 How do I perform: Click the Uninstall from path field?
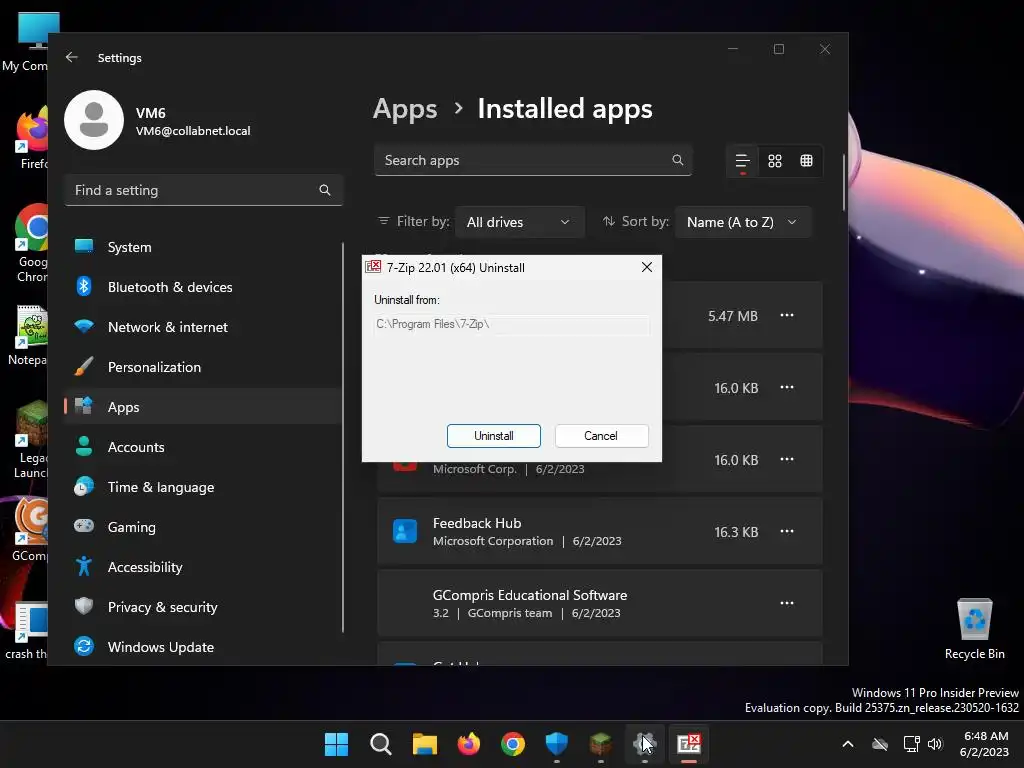[511, 324]
